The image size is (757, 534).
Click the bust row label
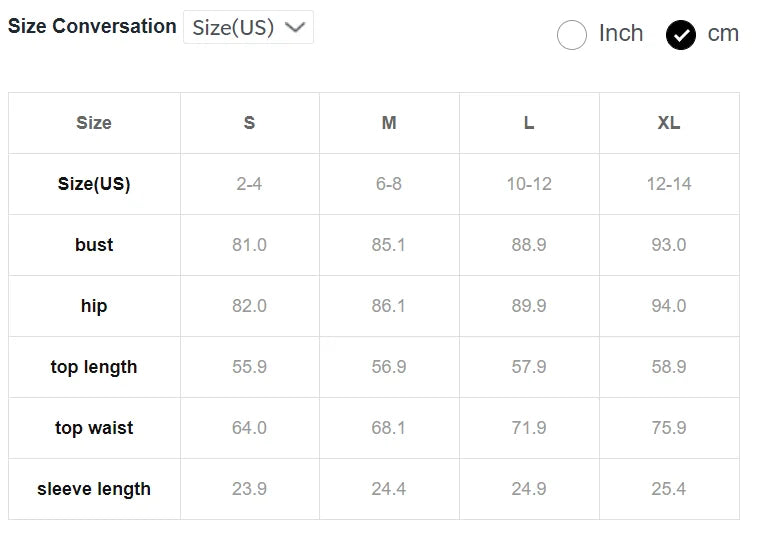pyautogui.click(x=94, y=245)
